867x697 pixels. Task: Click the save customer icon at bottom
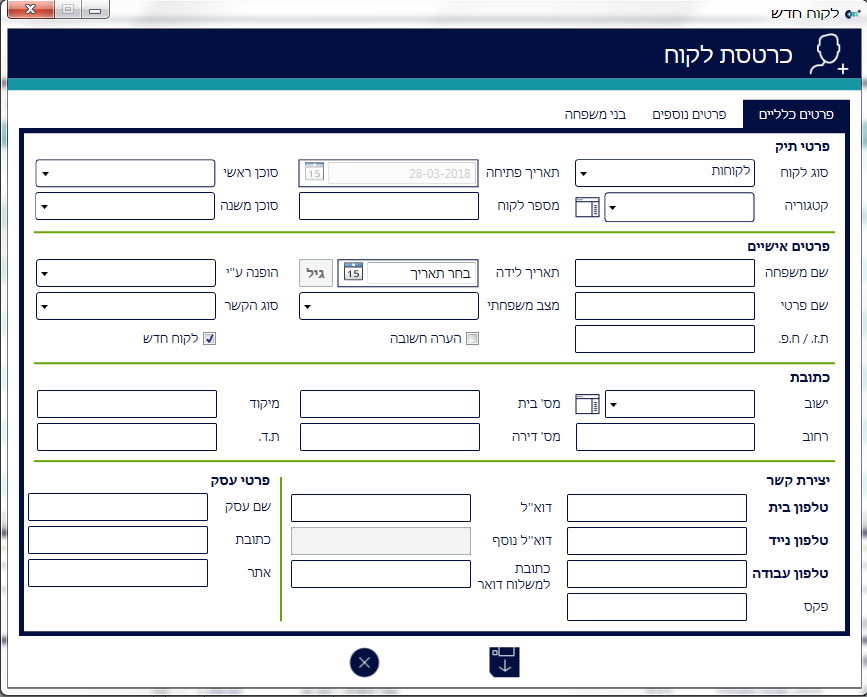point(504,662)
